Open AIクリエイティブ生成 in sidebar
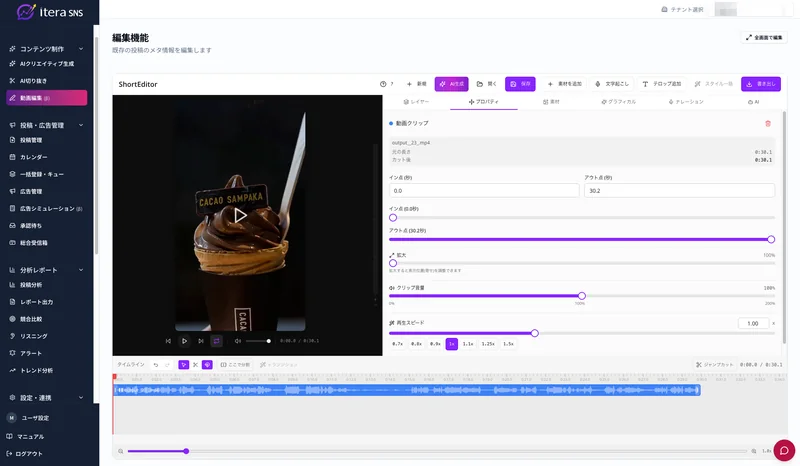The height and width of the screenshot is (466, 800). pos(46,64)
